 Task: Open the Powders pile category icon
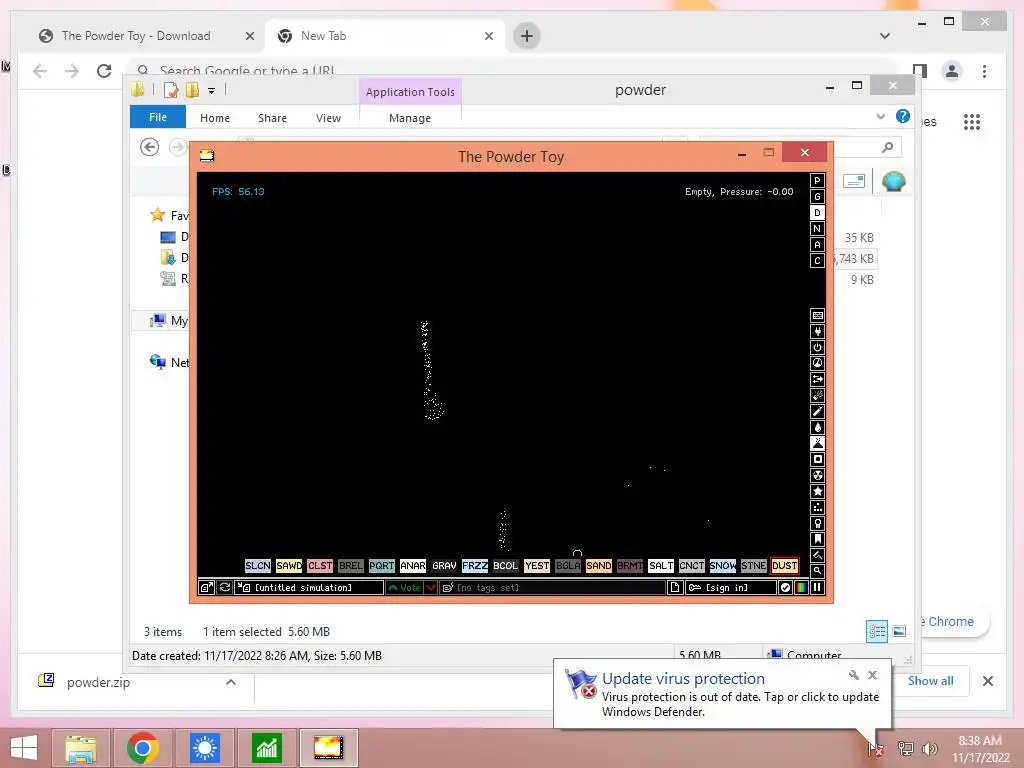click(x=817, y=443)
